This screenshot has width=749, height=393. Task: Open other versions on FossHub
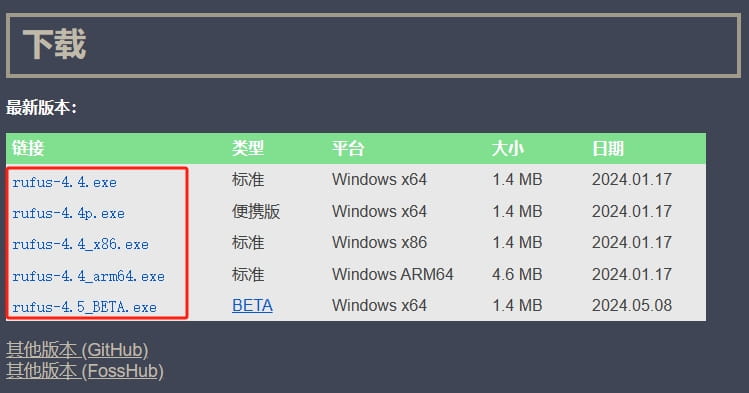(85, 371)
